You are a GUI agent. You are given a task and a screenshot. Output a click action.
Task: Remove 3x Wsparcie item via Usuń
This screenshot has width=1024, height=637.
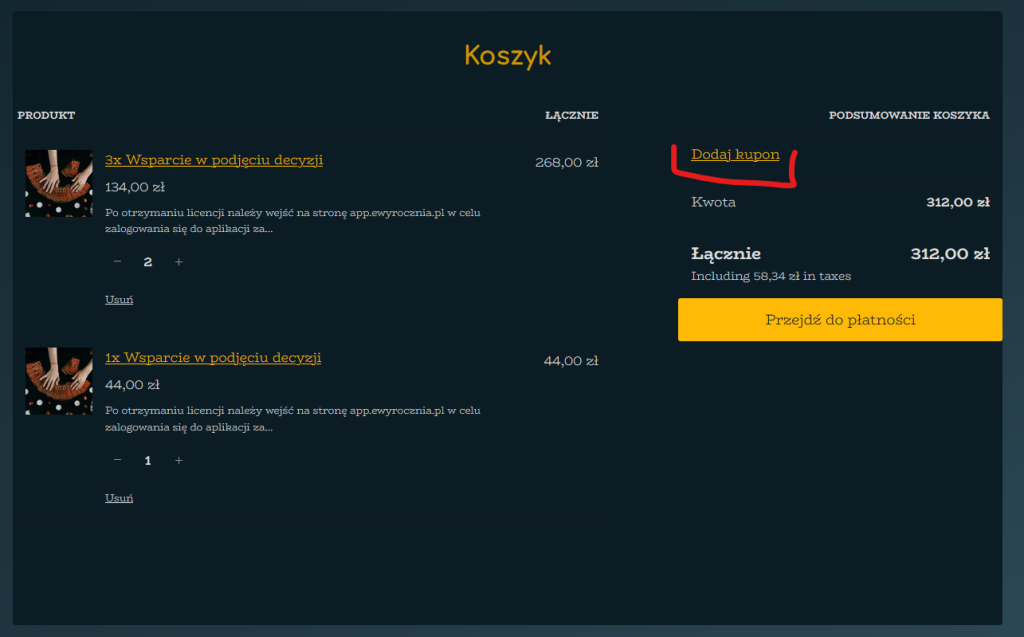tap(119, 300)
